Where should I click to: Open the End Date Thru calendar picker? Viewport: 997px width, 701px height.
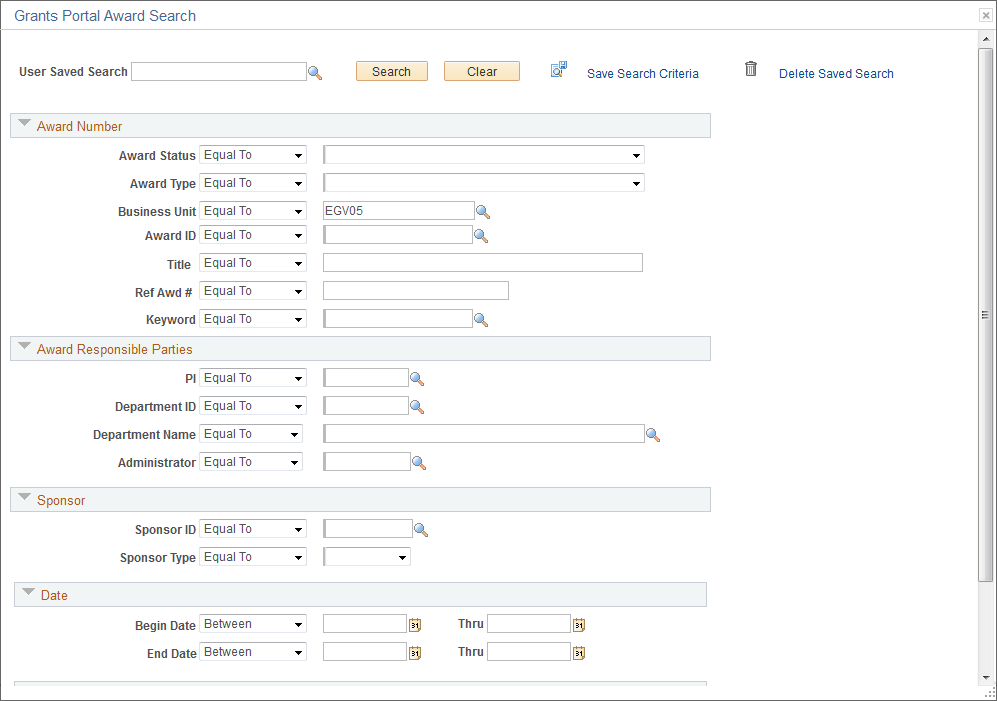578,651
